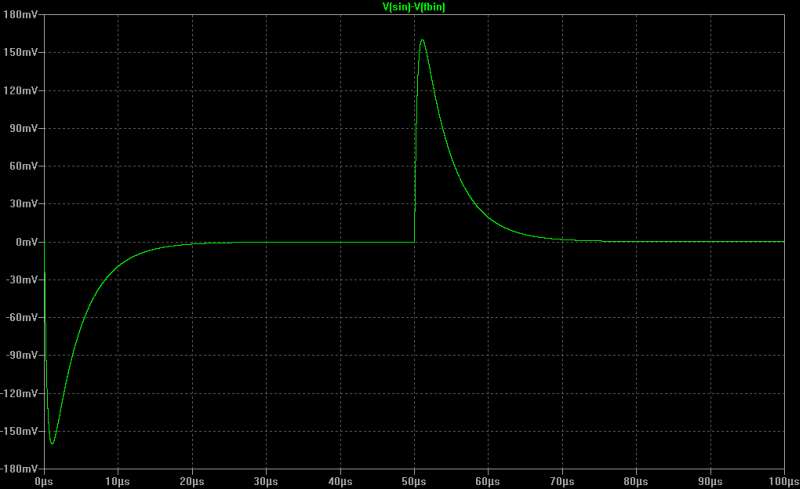Click the 20µs time axis label
Screen dimensions: 800x489
click(x=192, y=482)
